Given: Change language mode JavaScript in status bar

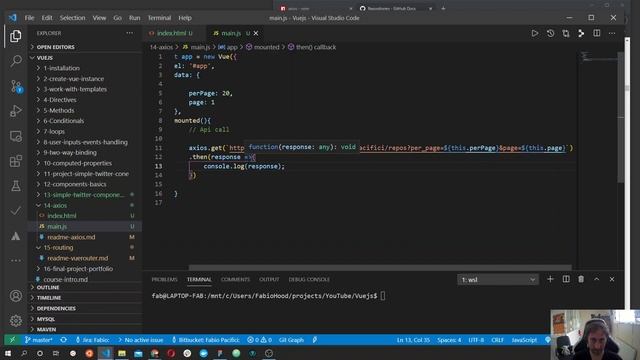Looking at the screenshot, I should [x=524, y=340].
